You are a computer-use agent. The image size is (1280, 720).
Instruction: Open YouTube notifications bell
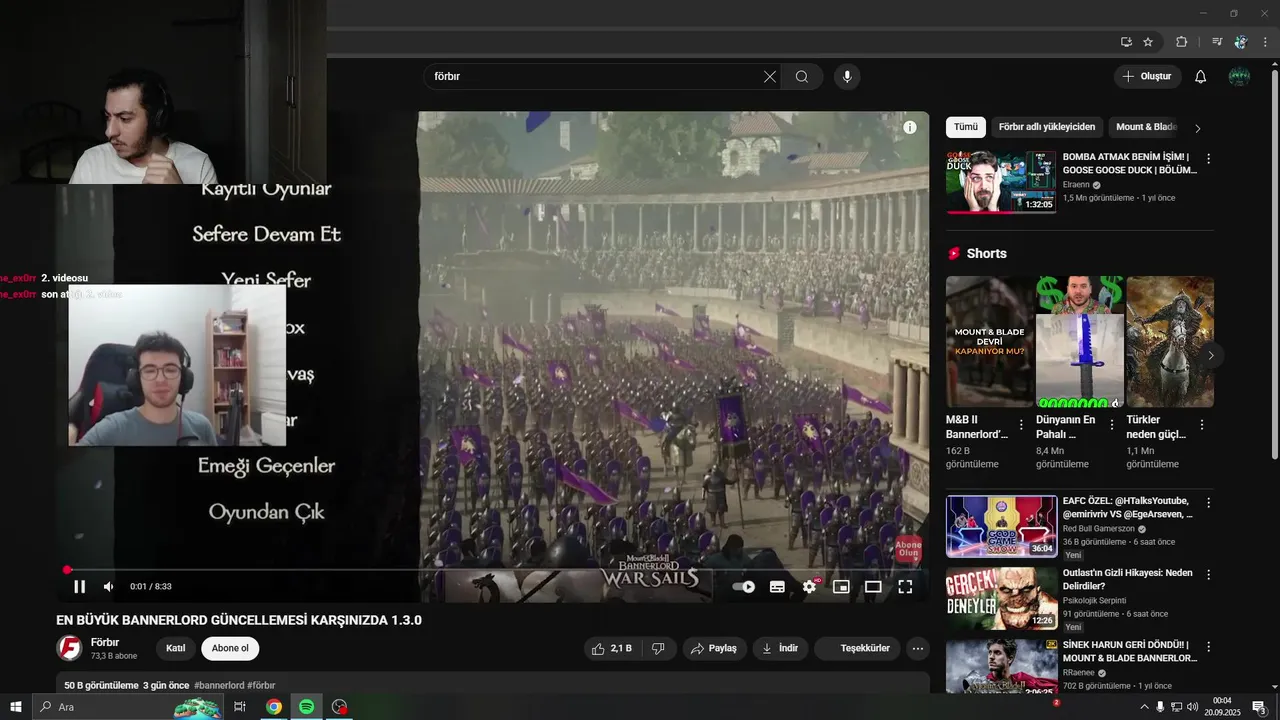1201,77
